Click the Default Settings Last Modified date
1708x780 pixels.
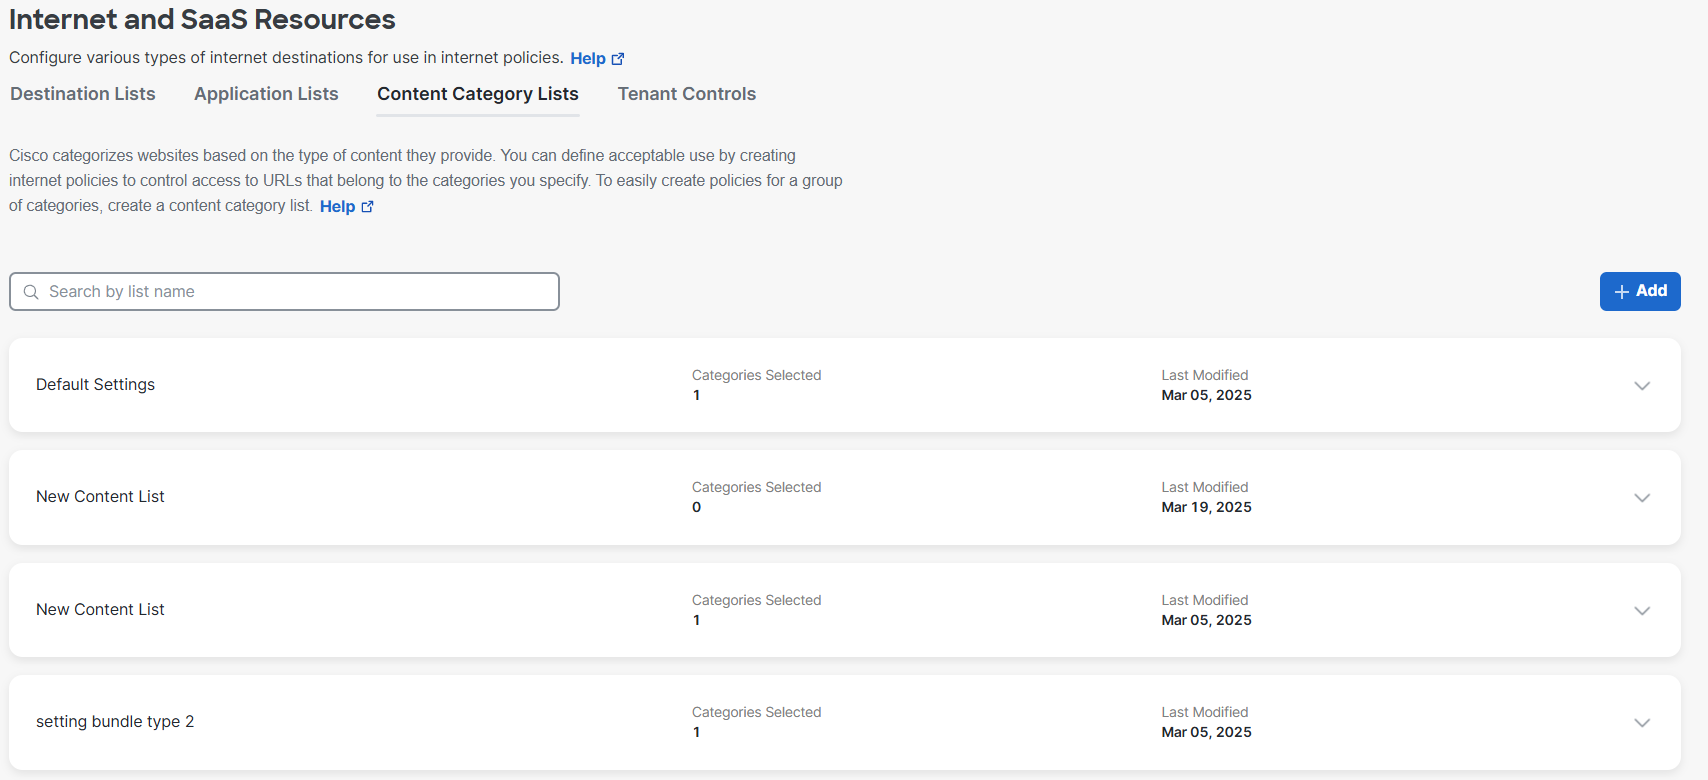[x=1206, y=396]
